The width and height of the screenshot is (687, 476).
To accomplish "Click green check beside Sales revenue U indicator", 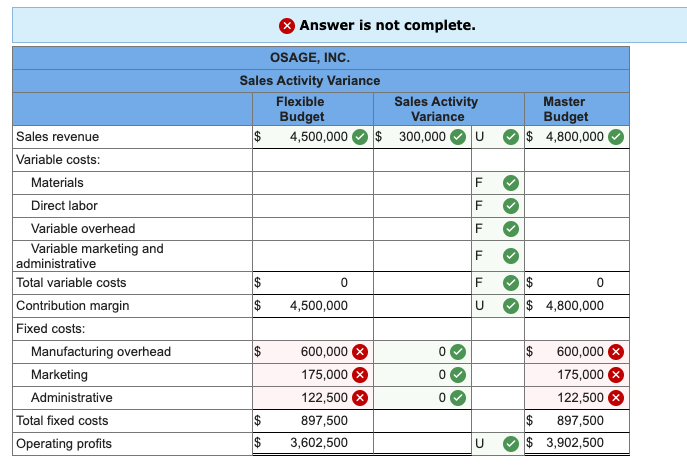I will coord(511,137).
